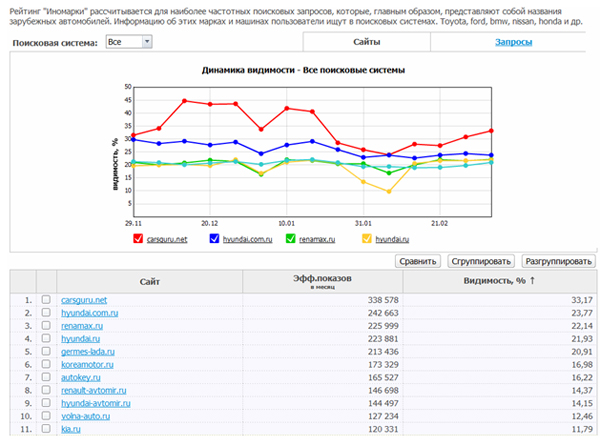Click the 21,93 visibility value
600x446 pixels.
click(582, 339)
